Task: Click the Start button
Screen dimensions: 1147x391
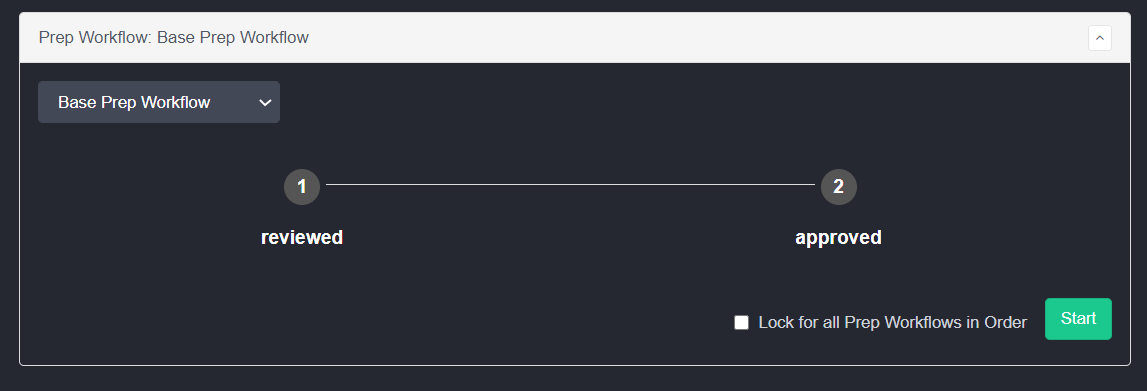Action: click(1078, 319)
